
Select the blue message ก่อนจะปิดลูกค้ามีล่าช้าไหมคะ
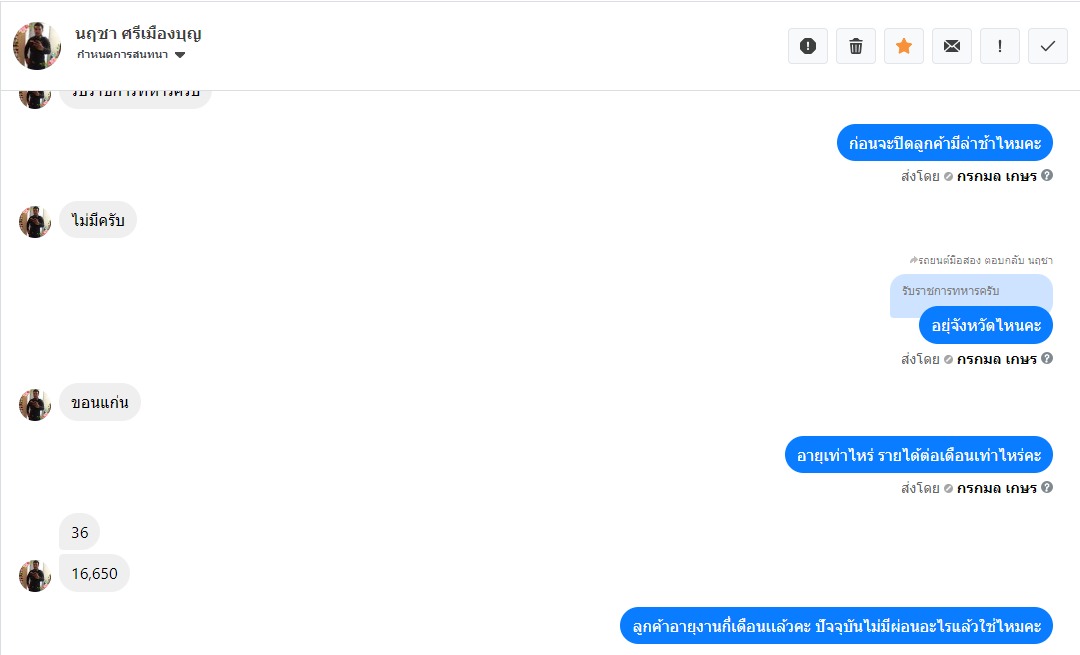pos(945,143)
